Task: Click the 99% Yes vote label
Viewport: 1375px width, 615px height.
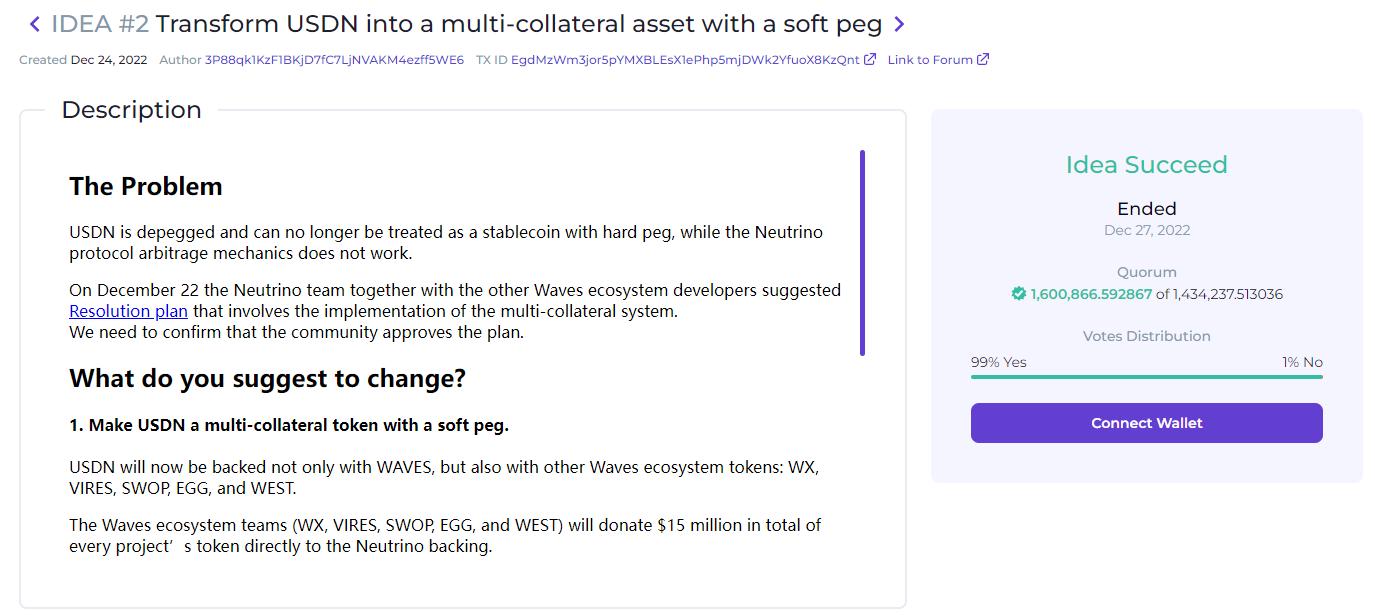Action: tap(998, 362)
